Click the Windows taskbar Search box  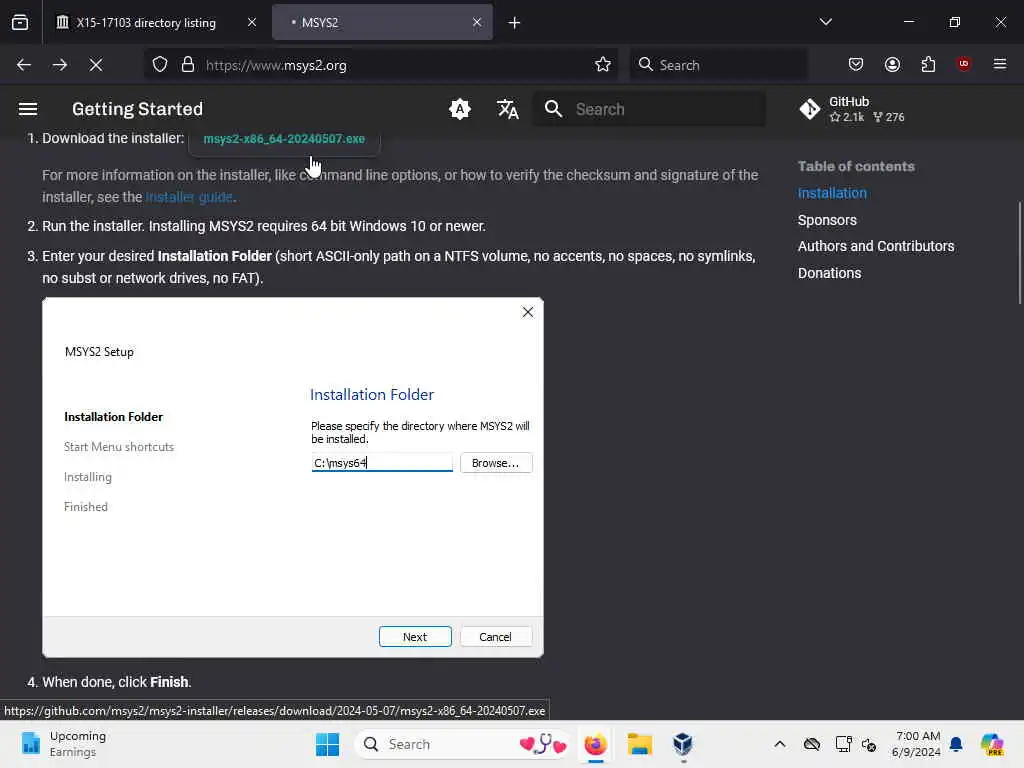[464, 744]
